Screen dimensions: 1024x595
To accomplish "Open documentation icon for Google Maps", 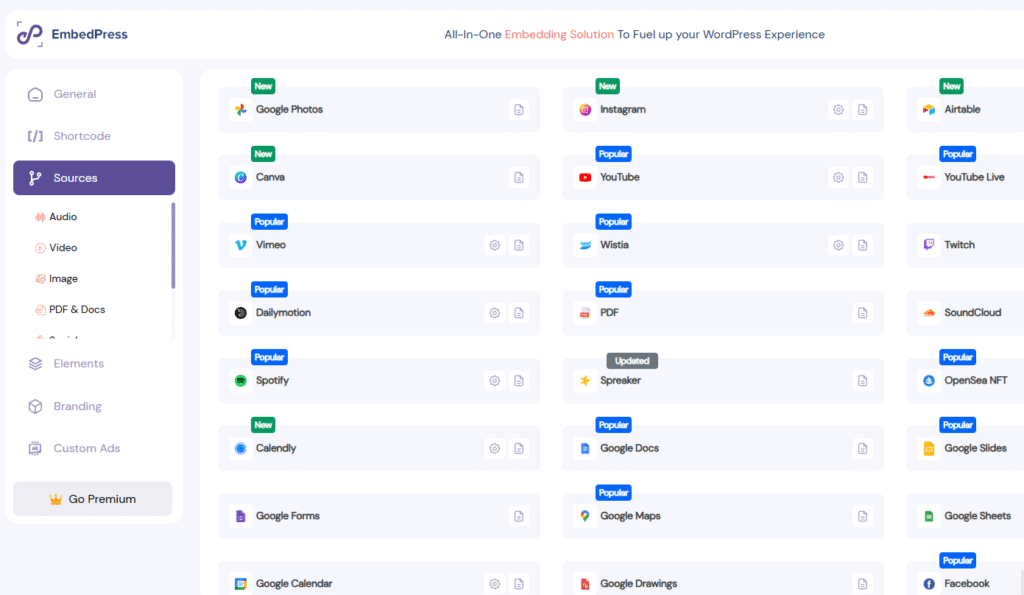I will point(862,516).
